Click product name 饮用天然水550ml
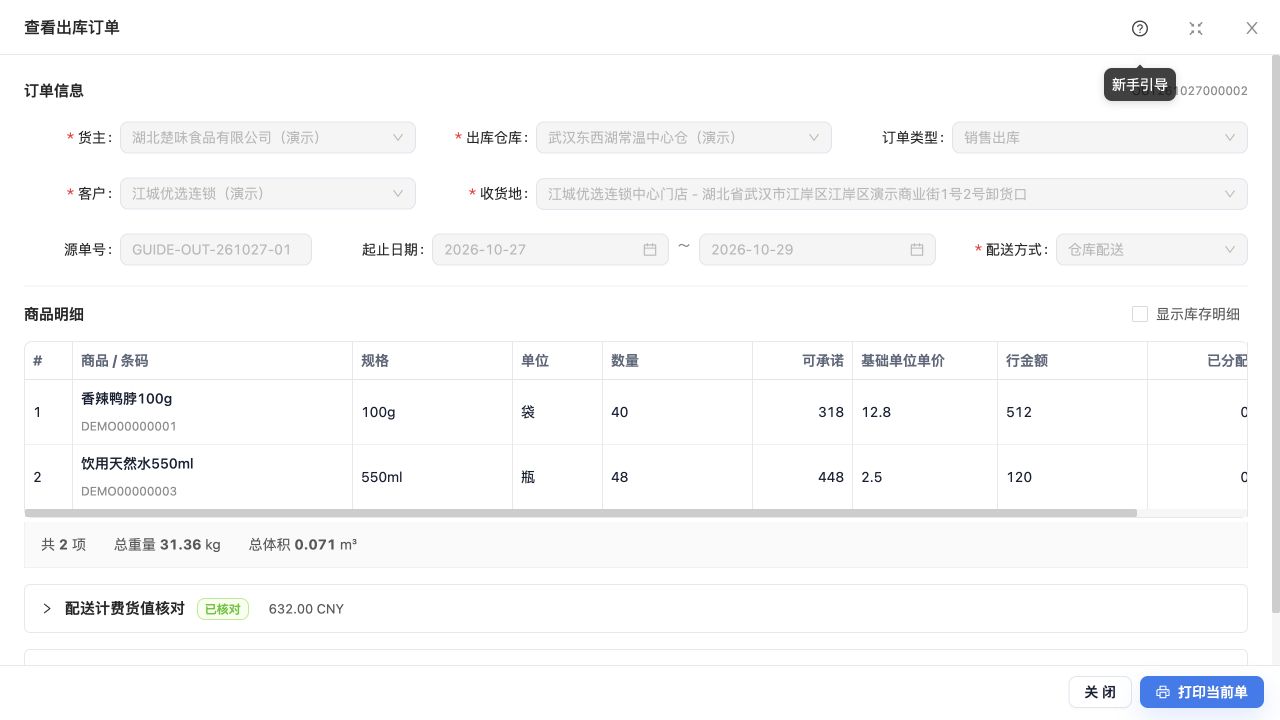 click(137, 464)
